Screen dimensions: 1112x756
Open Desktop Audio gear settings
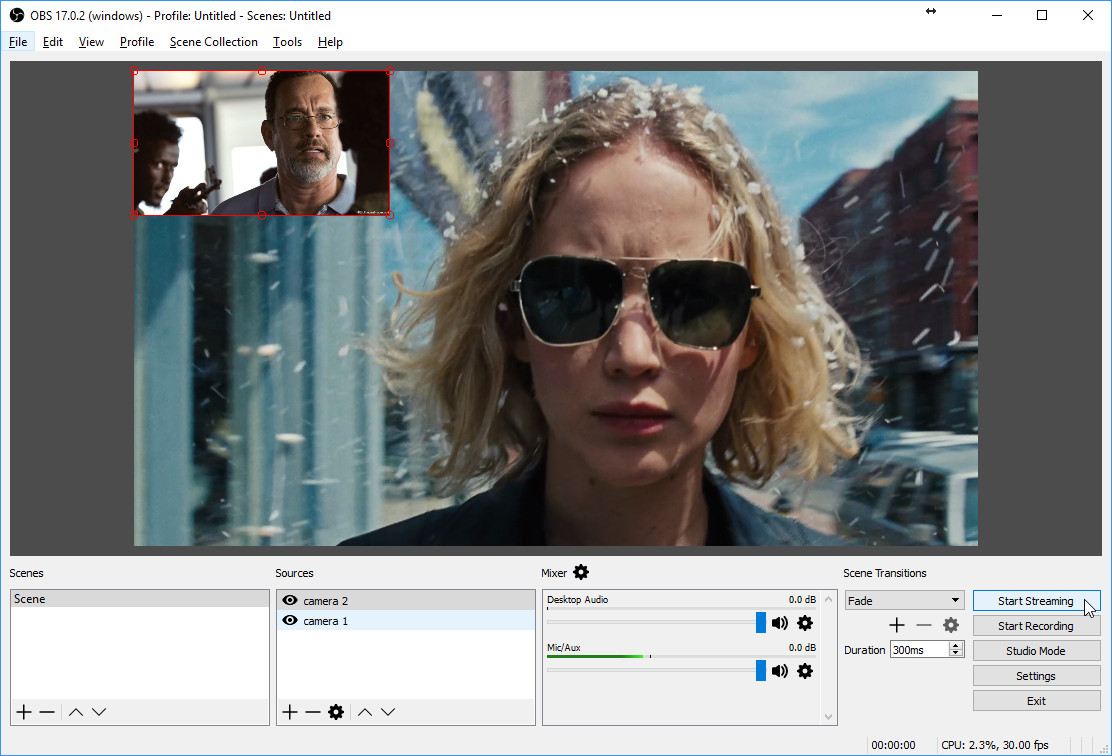805,623
